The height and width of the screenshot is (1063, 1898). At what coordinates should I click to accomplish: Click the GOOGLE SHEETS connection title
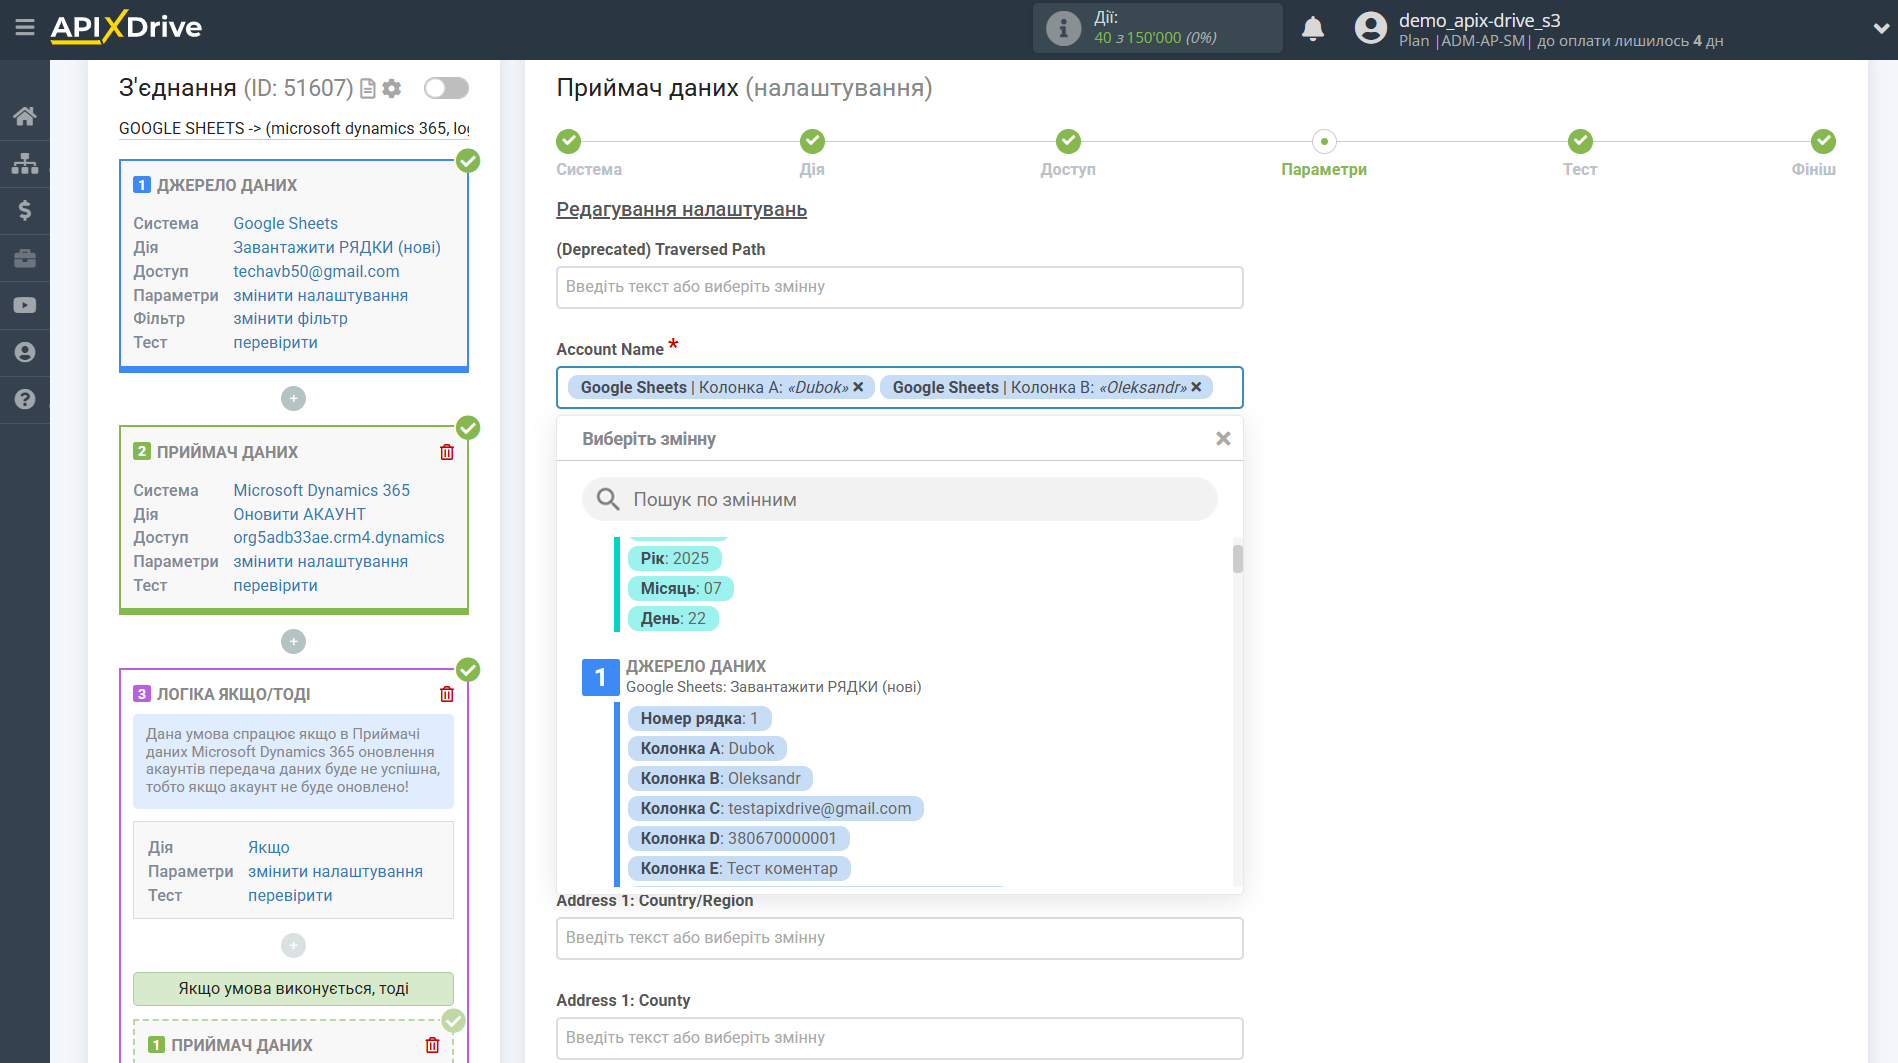tap(294, 128)
